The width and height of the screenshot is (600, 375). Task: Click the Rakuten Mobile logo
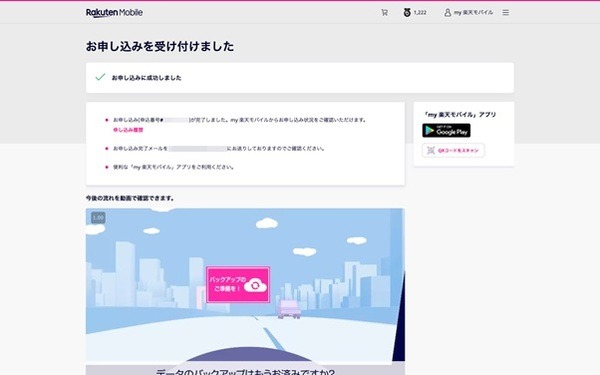114,13
